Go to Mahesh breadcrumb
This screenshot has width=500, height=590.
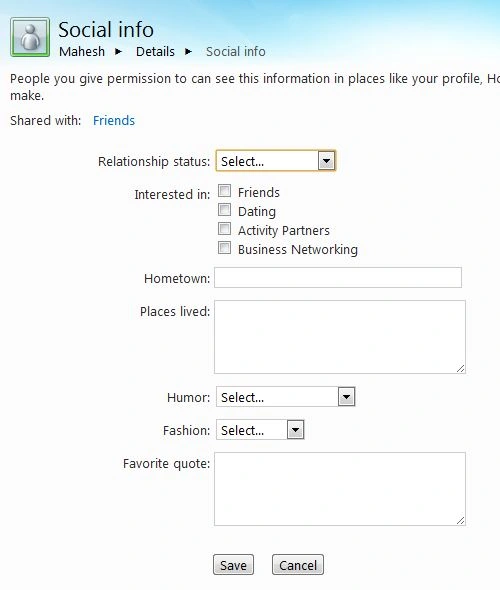pos(82,52)
